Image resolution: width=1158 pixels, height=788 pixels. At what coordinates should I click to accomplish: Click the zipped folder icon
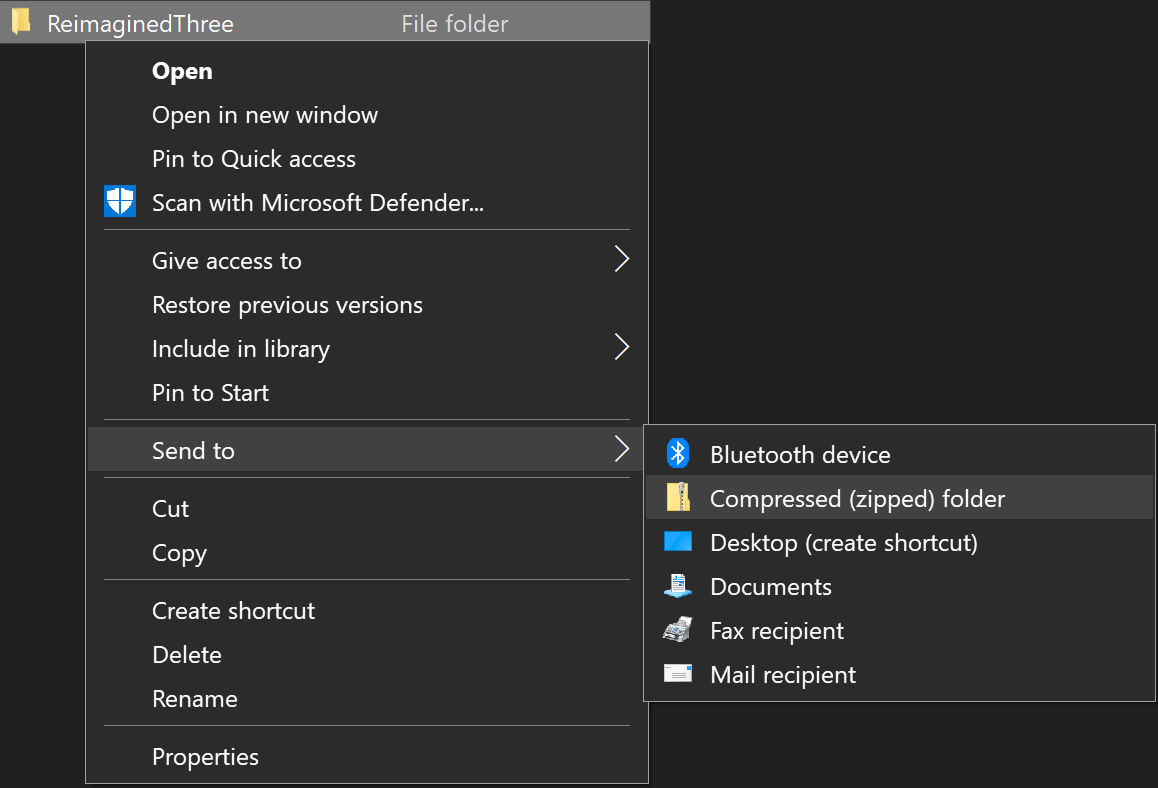pyautogui.click(x=678, y=498)
